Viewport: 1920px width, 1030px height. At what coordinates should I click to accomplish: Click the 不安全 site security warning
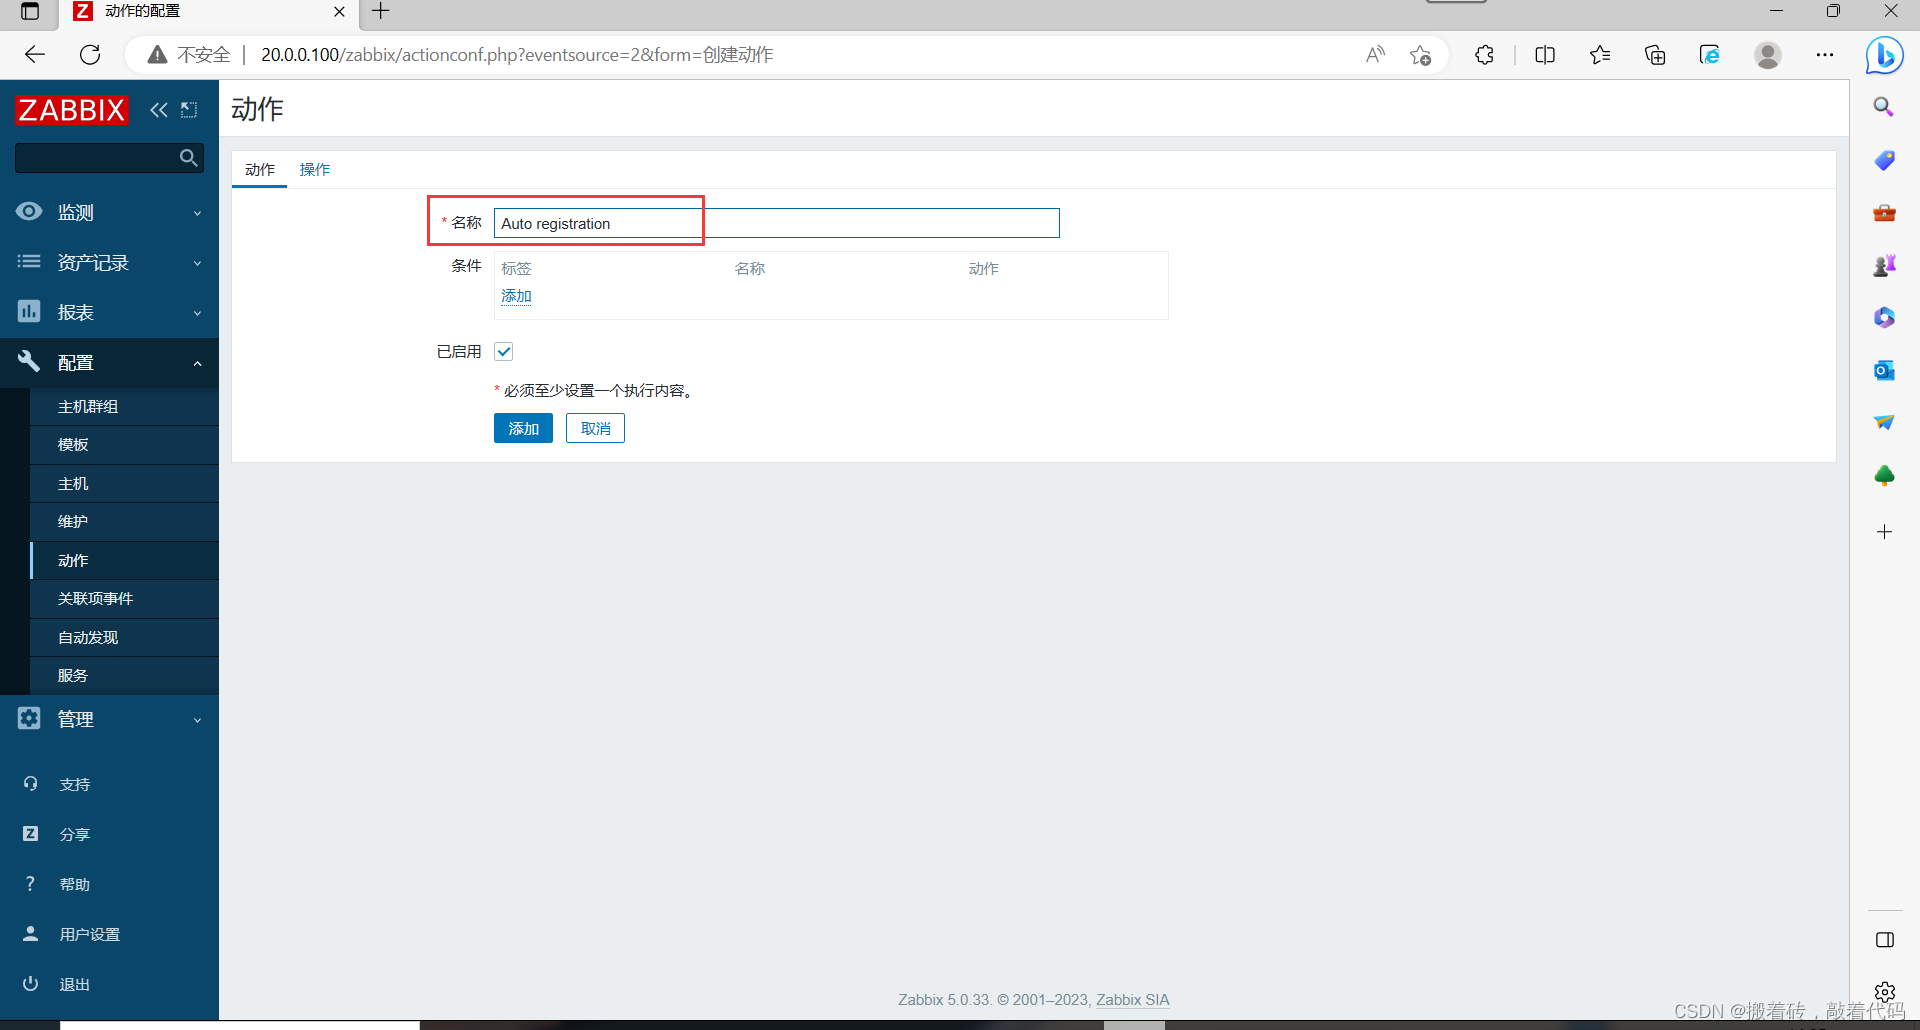click(x=189, y=55)
